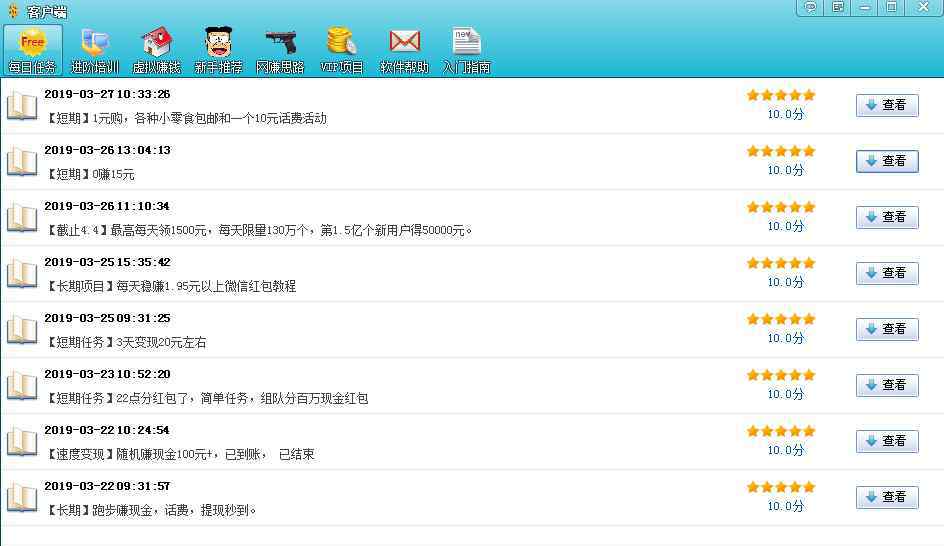The width and height of the screenshot is (944, 546).
Task: Click star rating of the 跑步赚现金 task
Action: 781,487
